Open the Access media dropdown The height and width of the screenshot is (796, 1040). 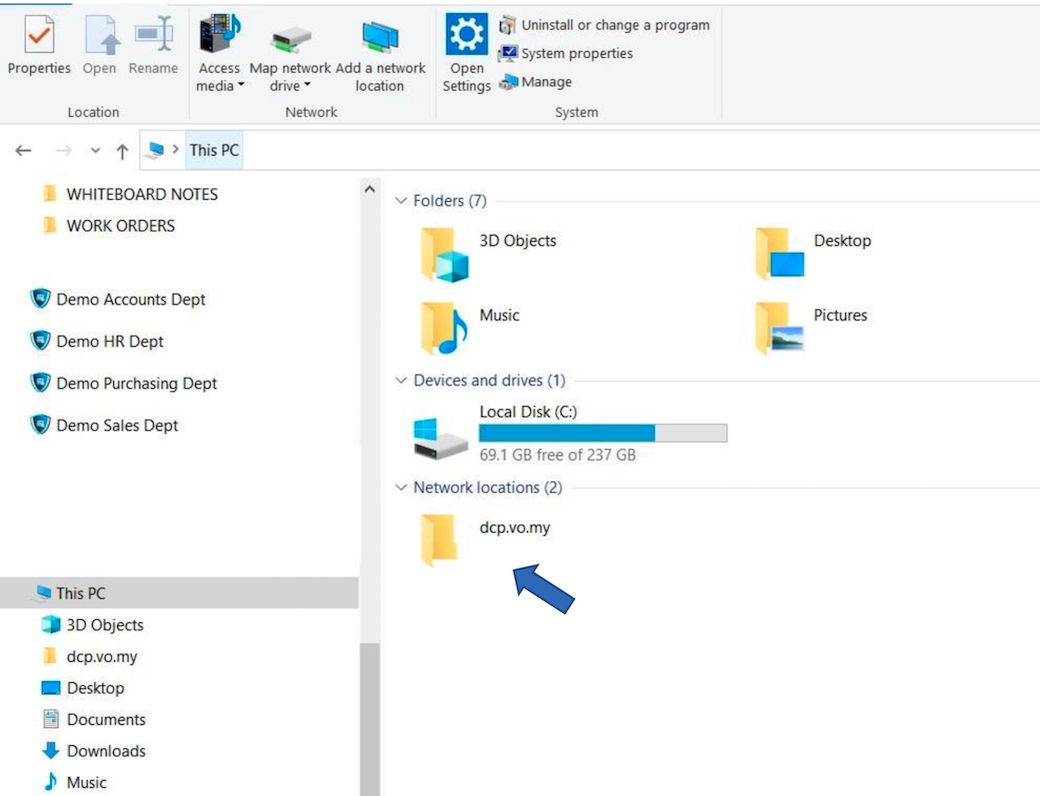(220, 86)
